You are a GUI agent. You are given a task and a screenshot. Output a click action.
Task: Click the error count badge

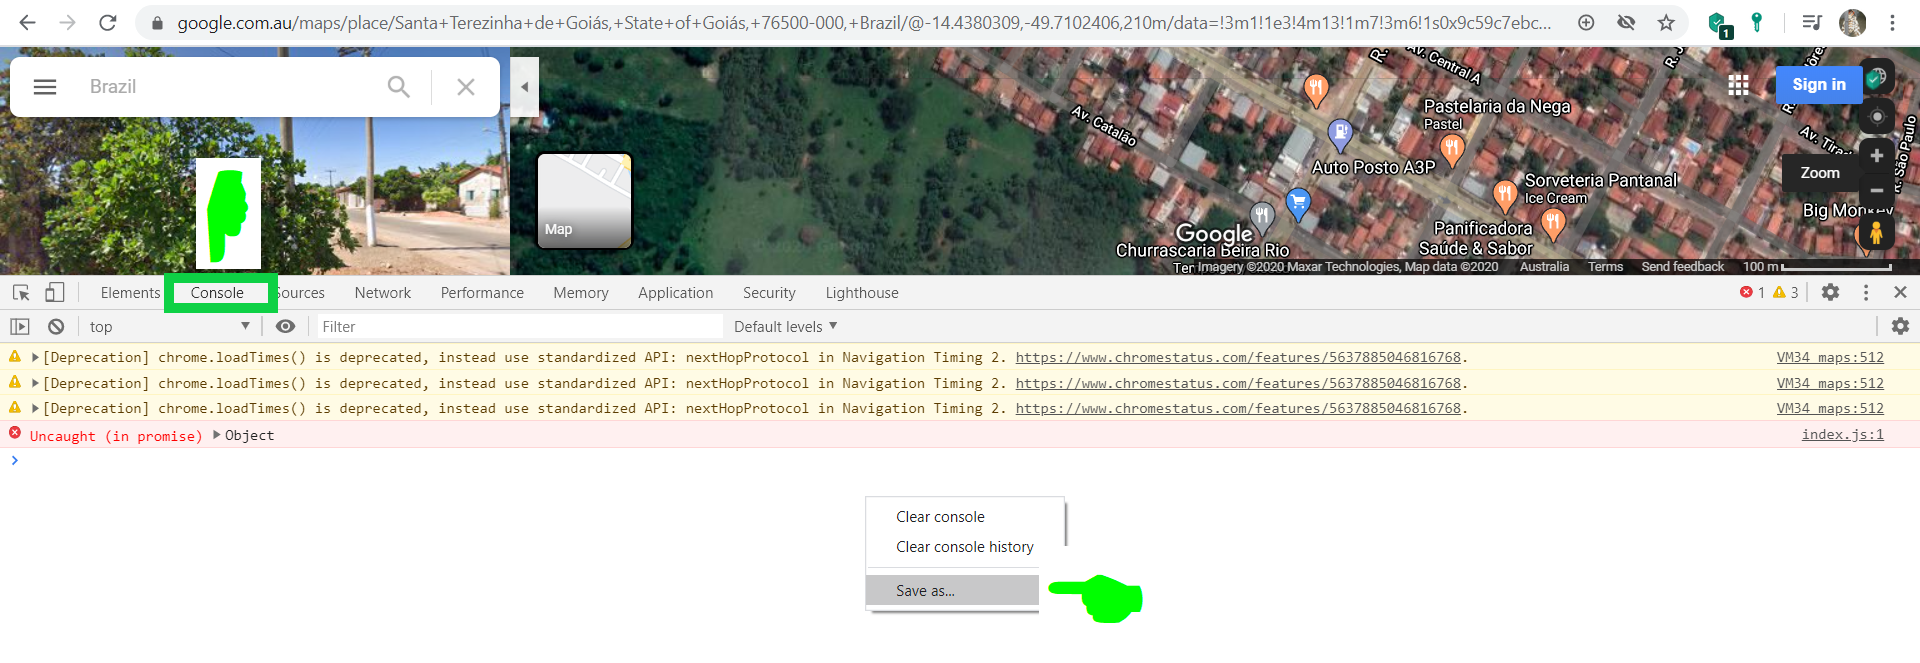[1752, 292]
